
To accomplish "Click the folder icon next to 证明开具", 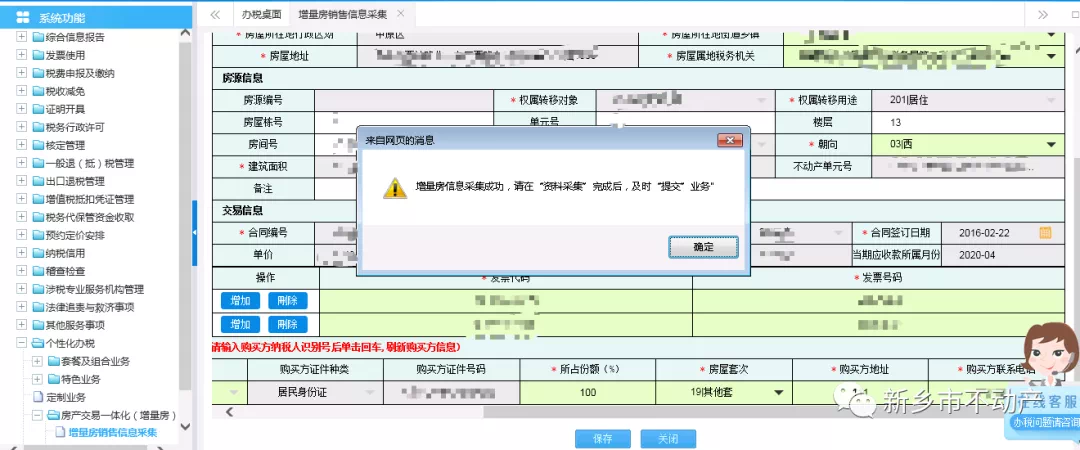I will point(39,109).
